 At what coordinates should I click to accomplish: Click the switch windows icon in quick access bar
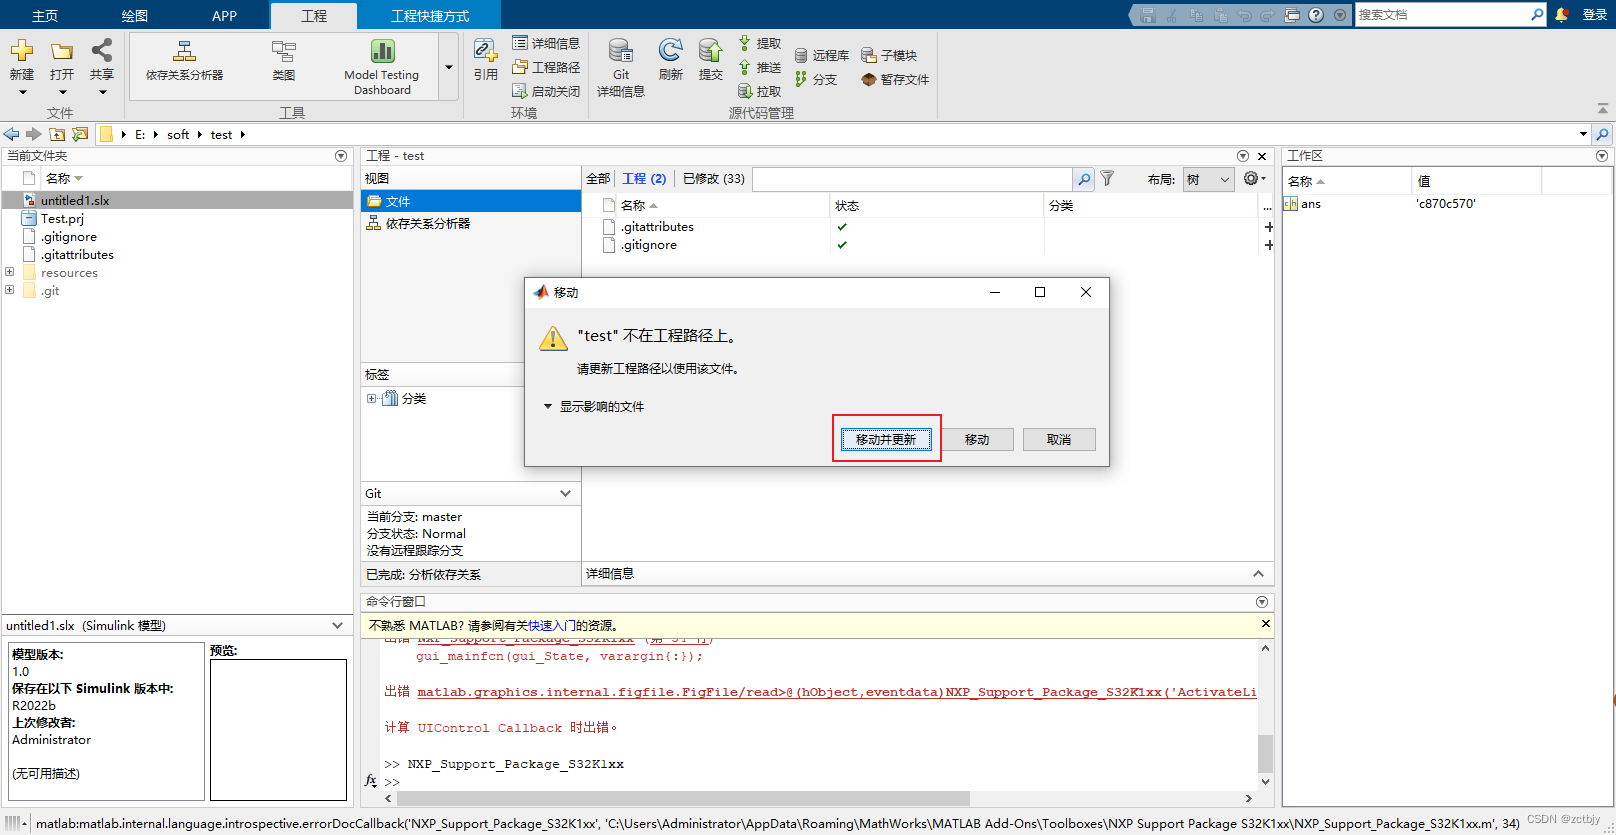[x=1292, y=15]
